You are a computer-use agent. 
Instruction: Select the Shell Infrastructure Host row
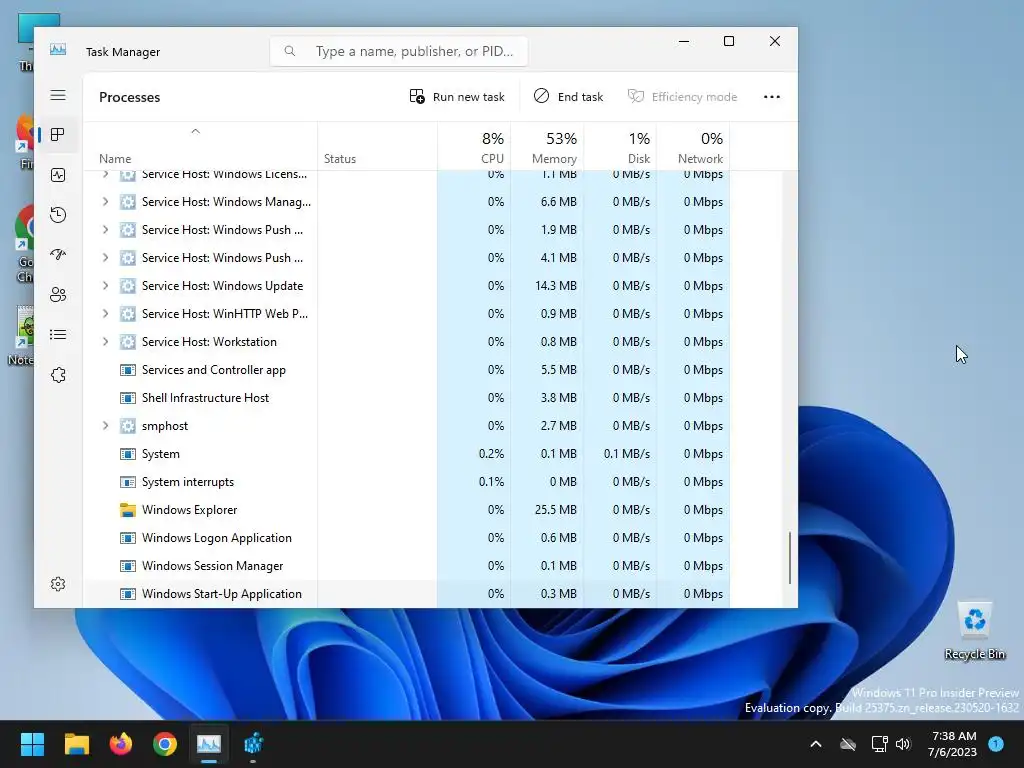(407, 398)
